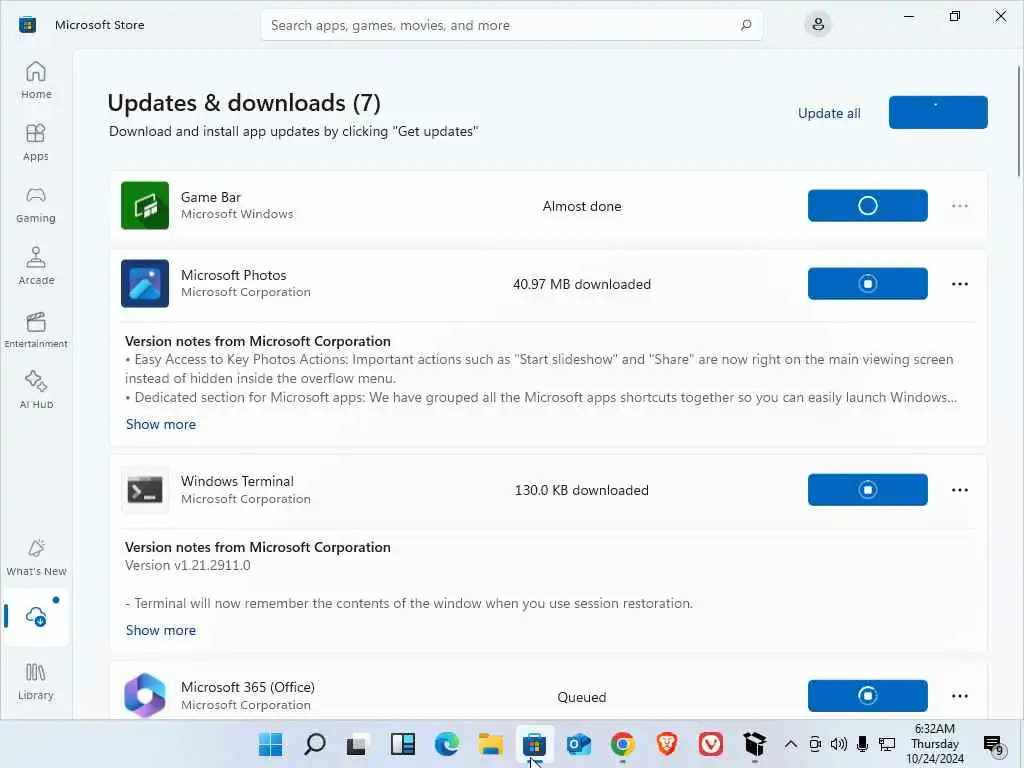Viewport: 1024px width, 768px height.
Task: Click the 'Queued' status text
Action: 582,697
